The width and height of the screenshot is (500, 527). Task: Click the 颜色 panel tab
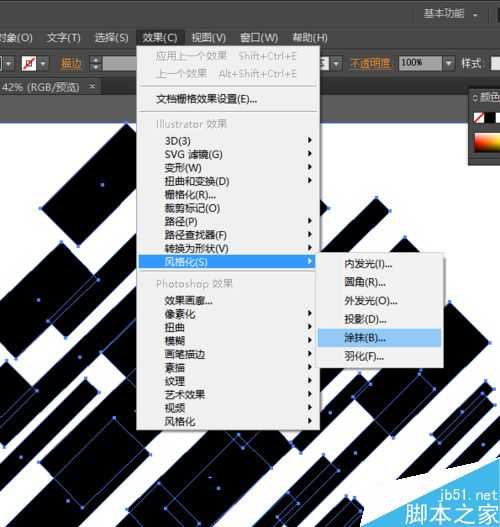489,97
